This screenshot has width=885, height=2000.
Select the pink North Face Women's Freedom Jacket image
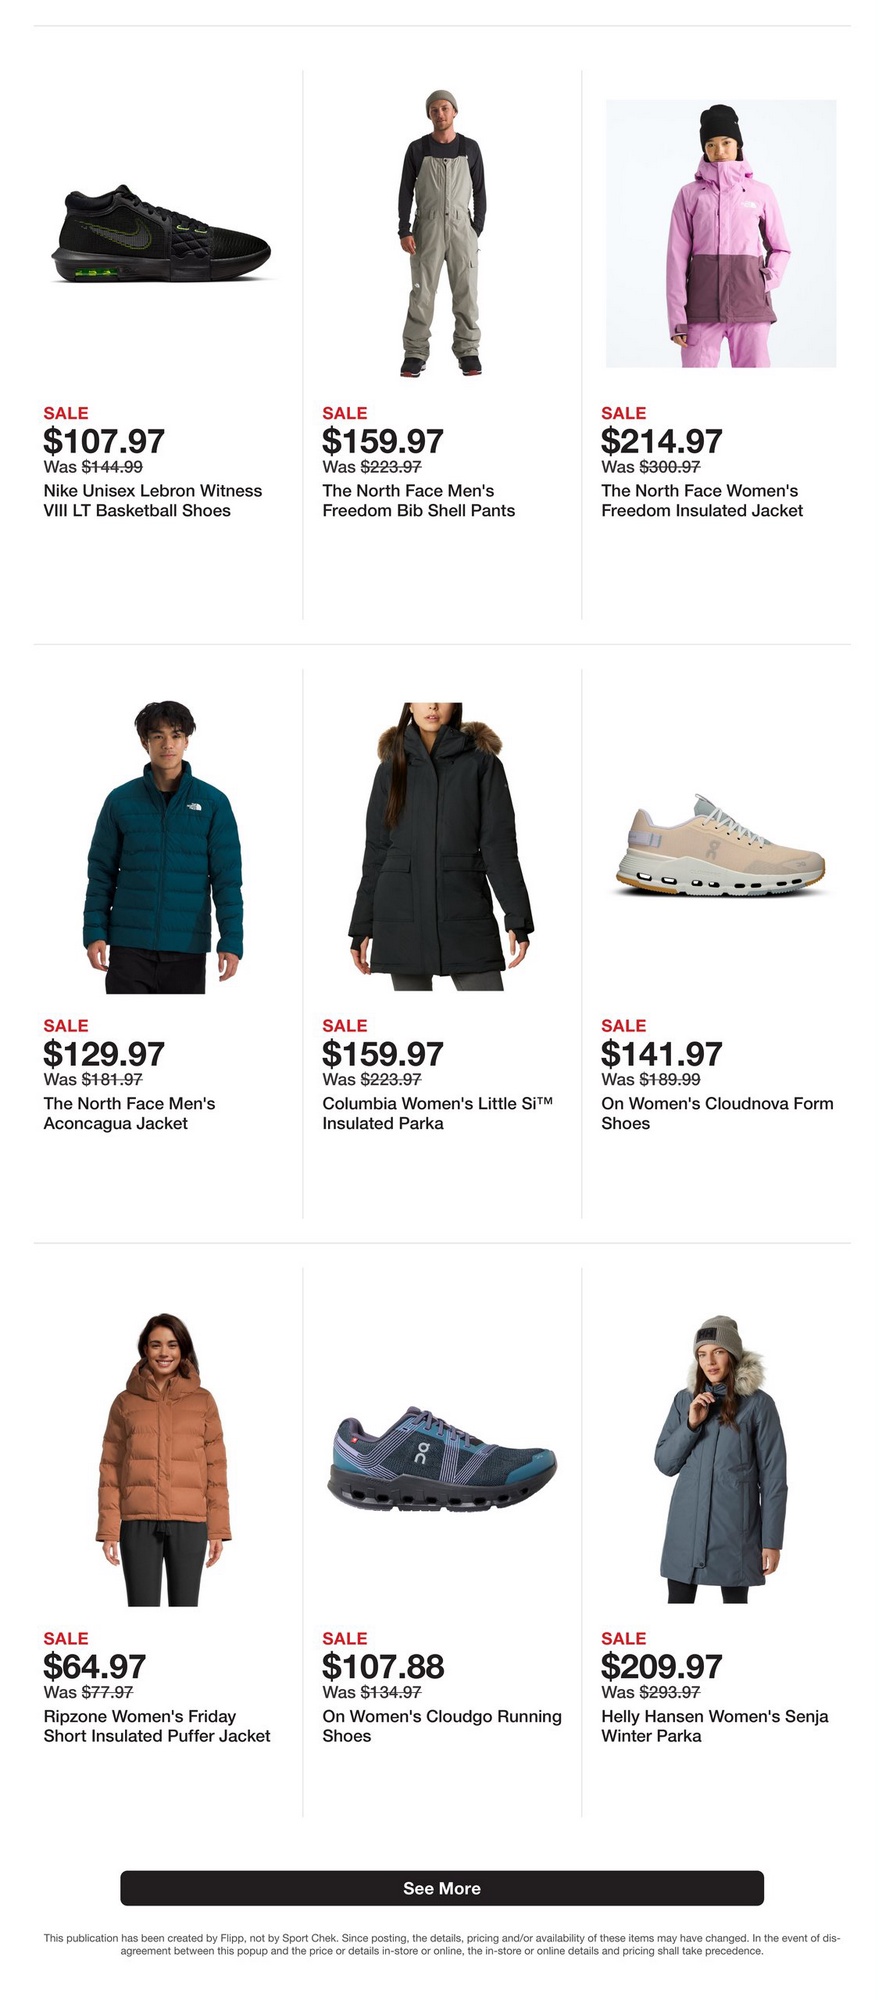tap(721, 234)
